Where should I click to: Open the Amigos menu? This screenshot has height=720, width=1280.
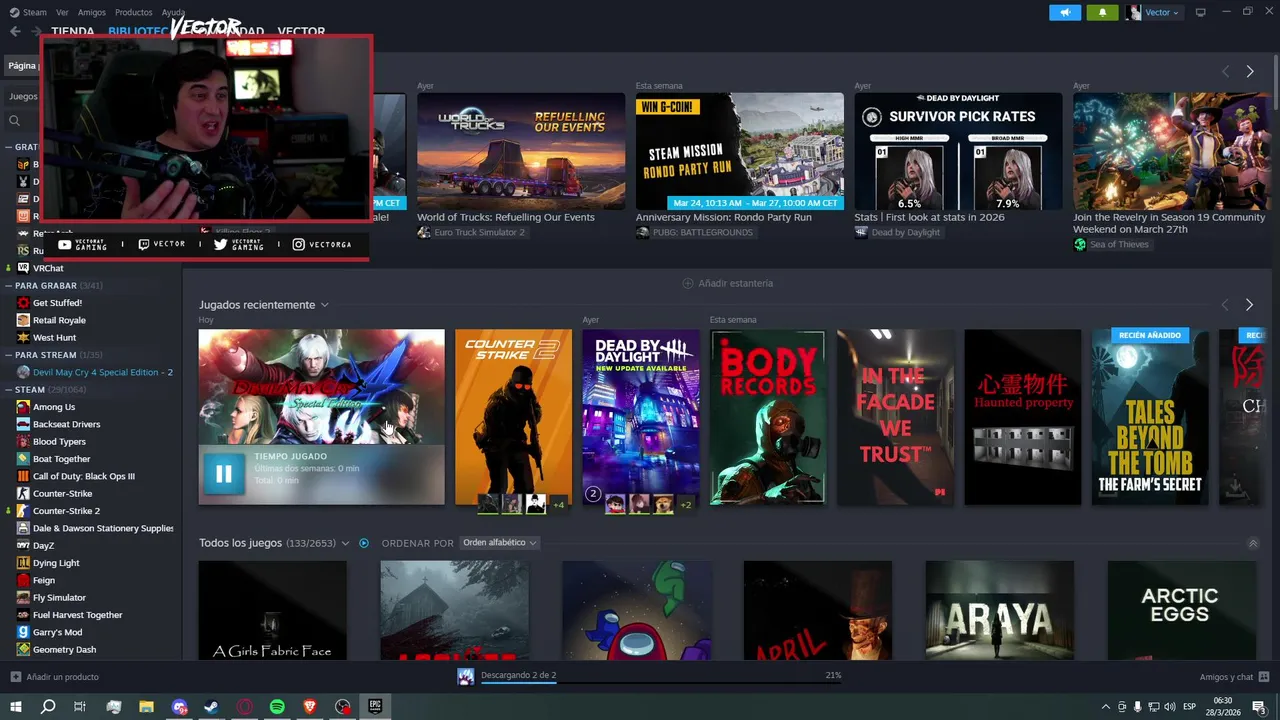coord(92,12)
